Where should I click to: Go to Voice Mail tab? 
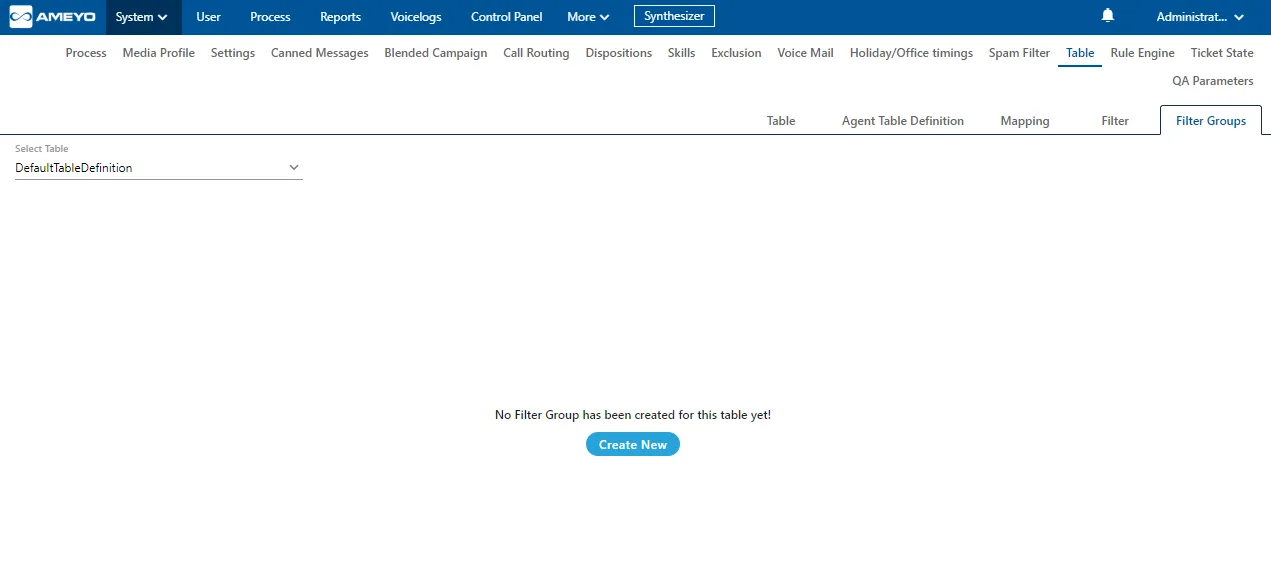click(x=805, y=53)
